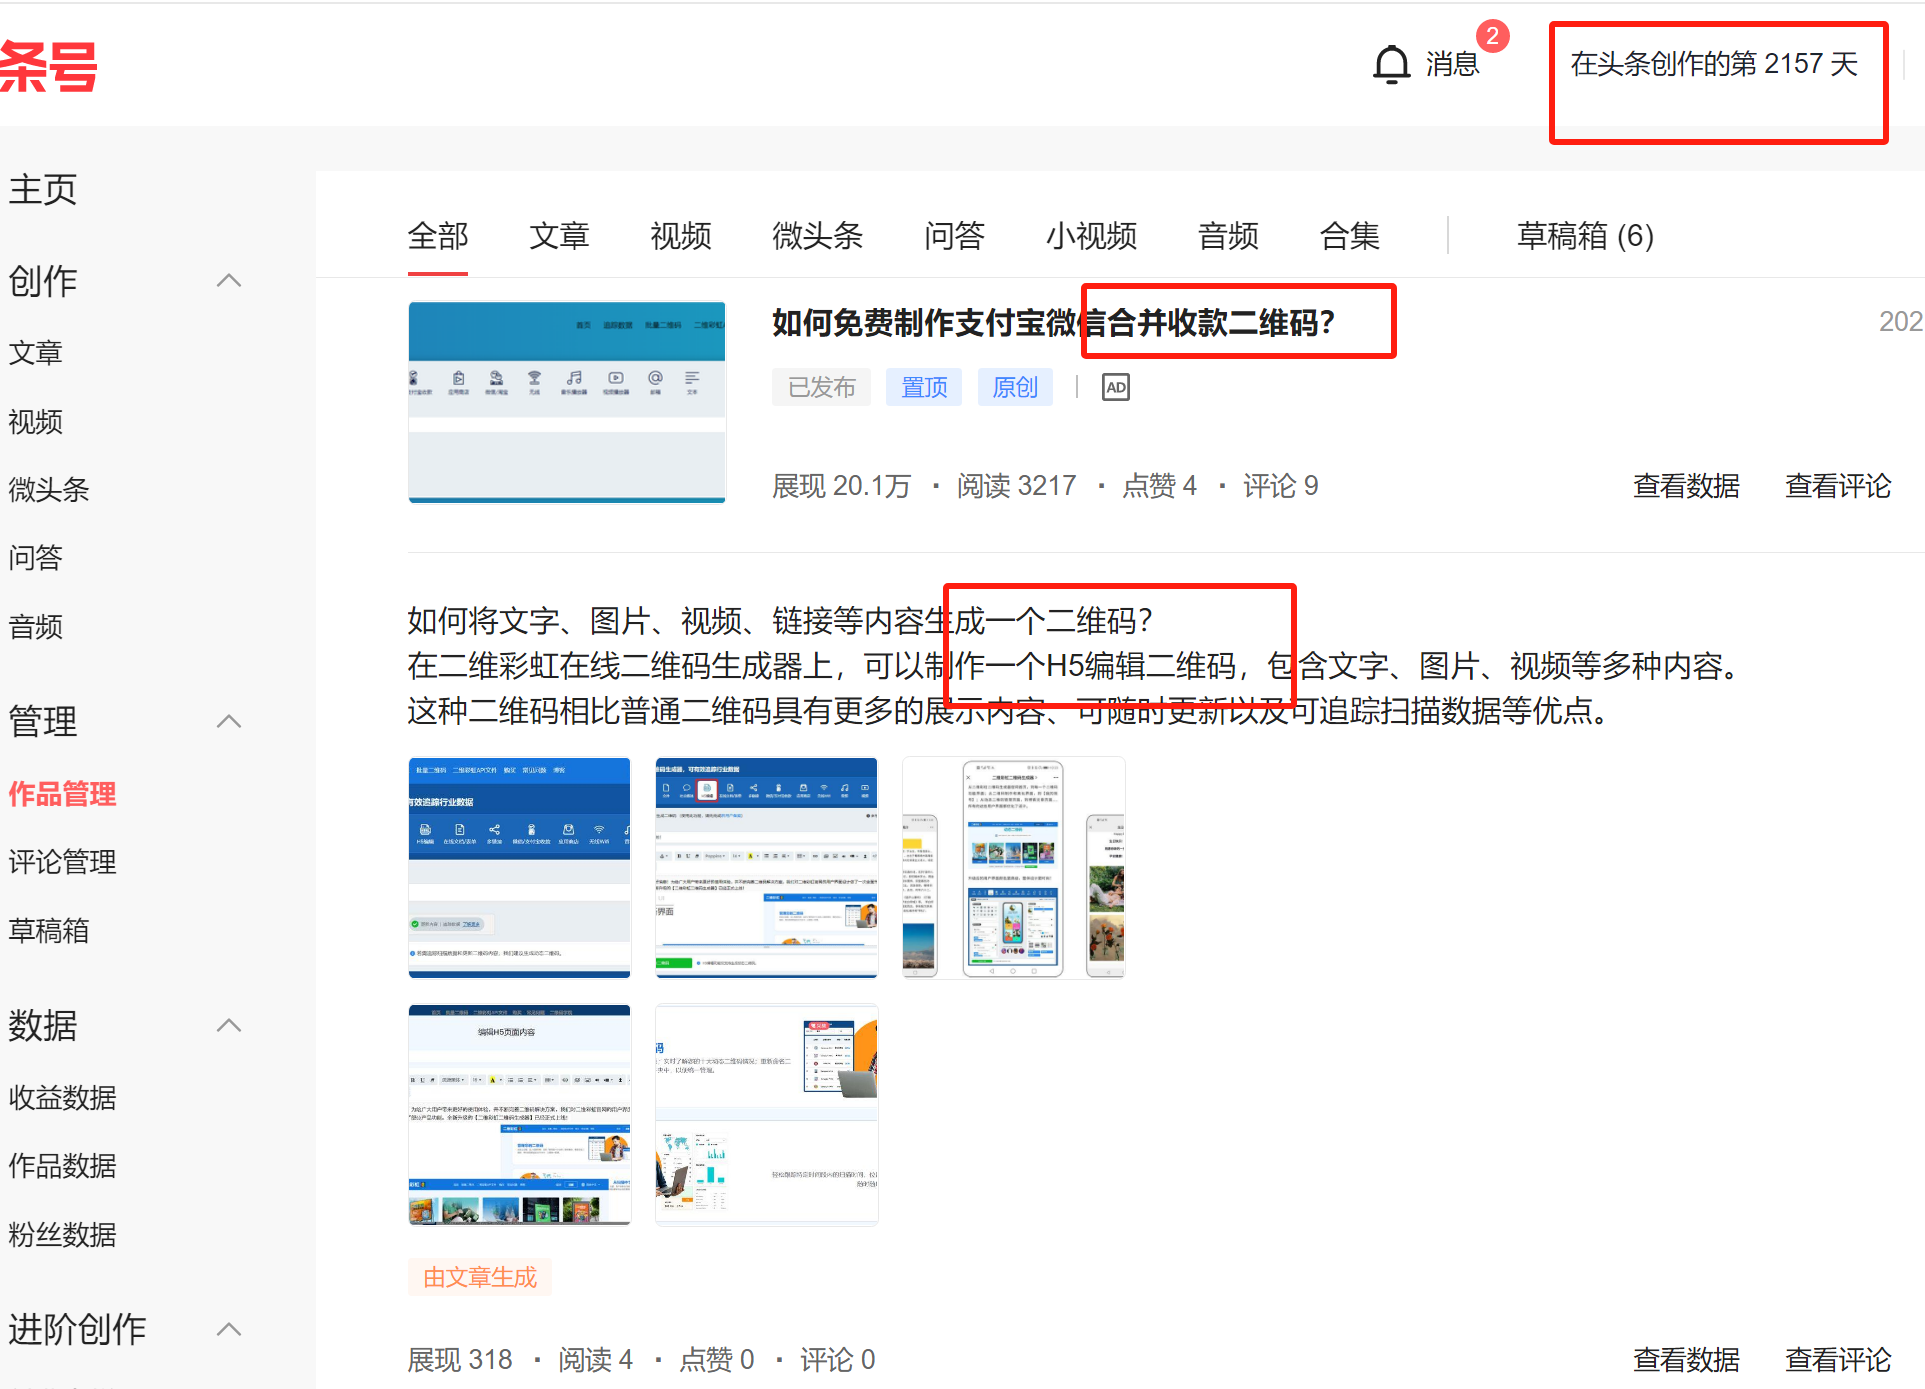Click 评论 9 statistic on first article

[1280, 486]
